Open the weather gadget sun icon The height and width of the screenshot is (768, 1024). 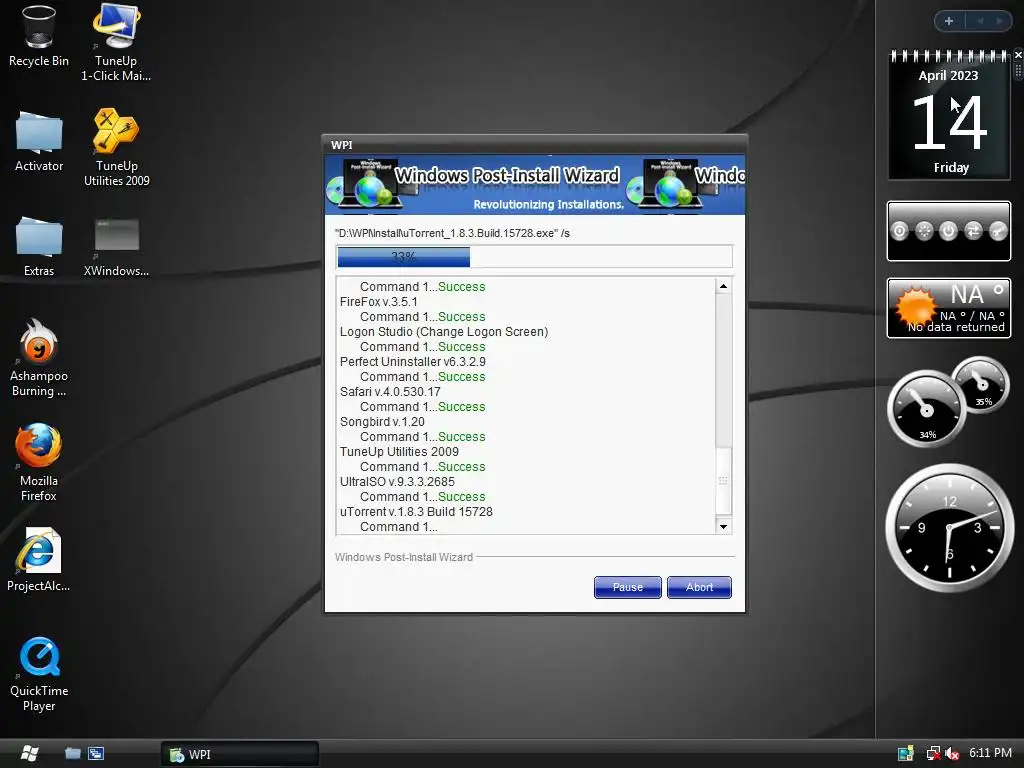(916, 306)
